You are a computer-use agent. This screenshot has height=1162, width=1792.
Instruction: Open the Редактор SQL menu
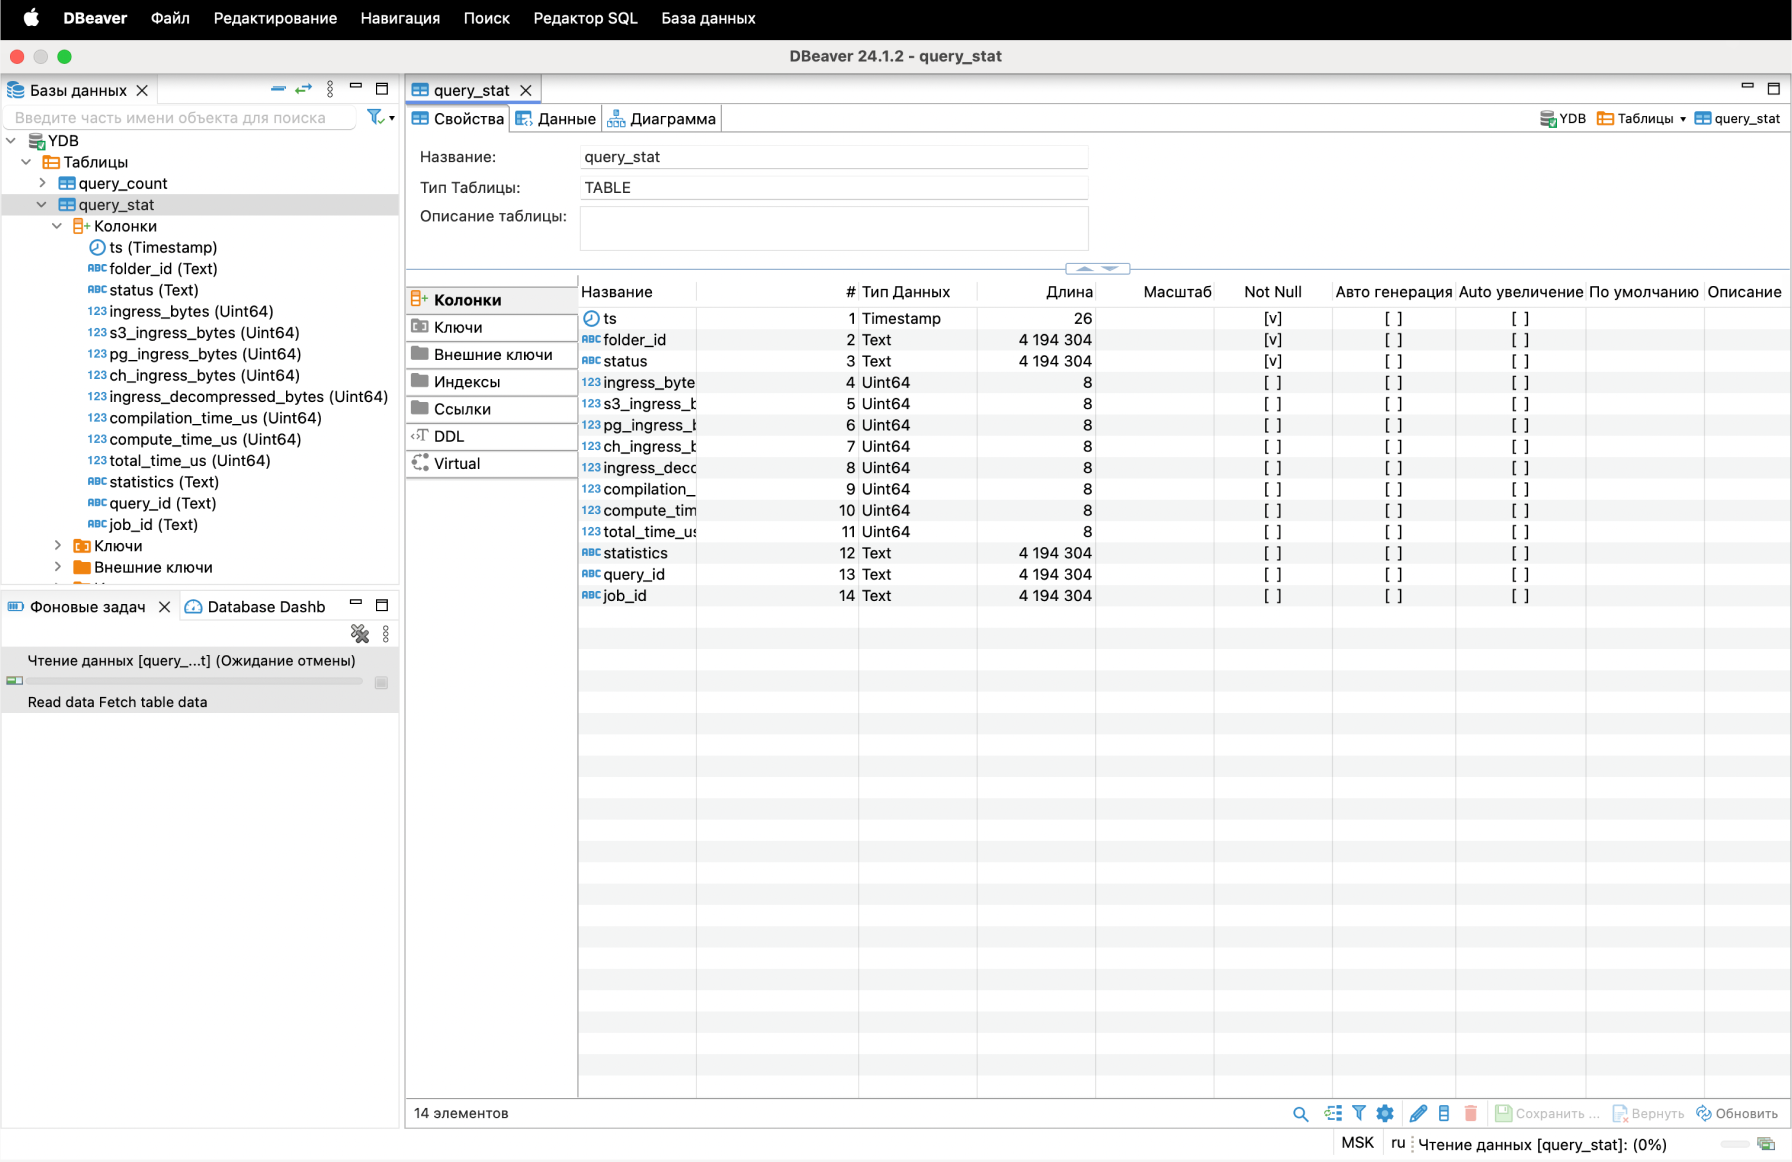coord(585,18)
